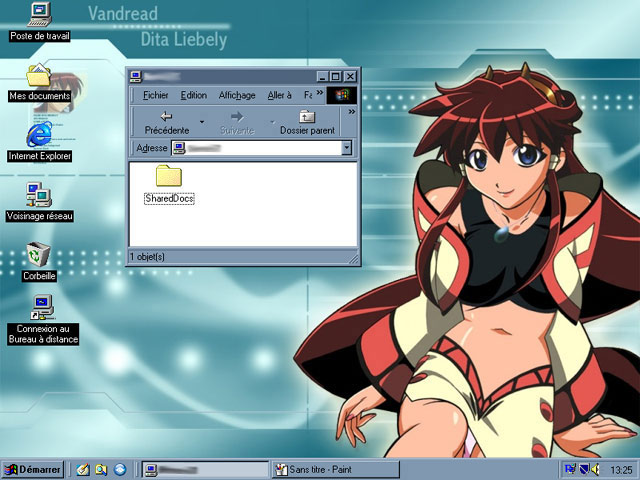Open Voisinage réseau desktop icon
The height and width of the screenshot is (480, 640).
(39, 194)
